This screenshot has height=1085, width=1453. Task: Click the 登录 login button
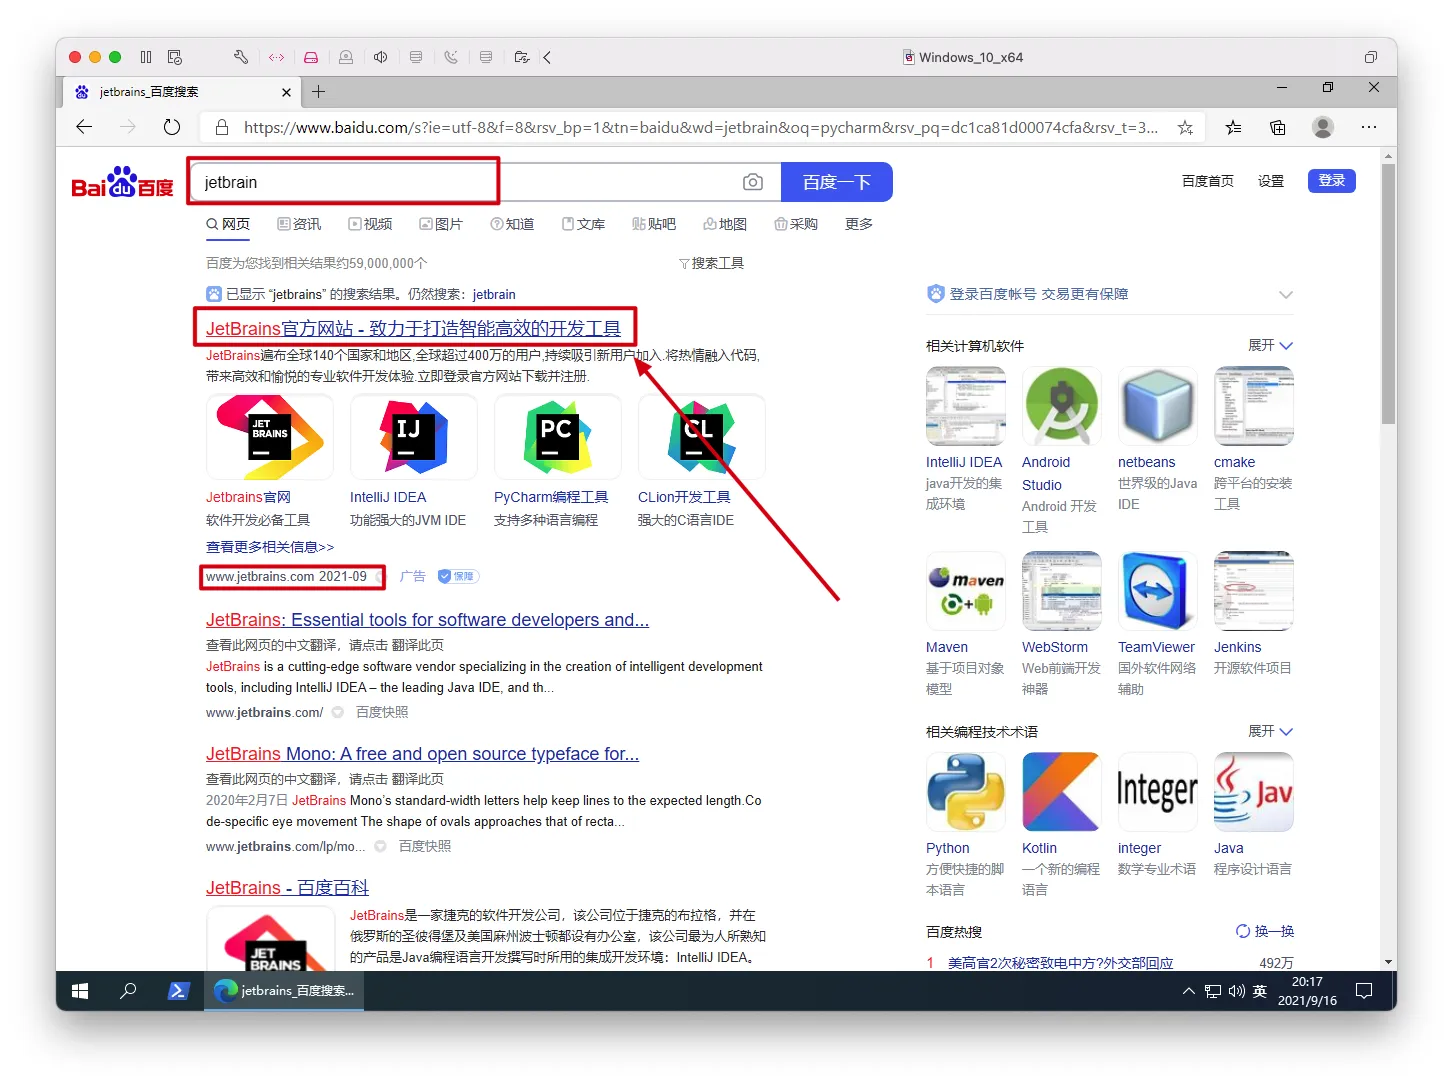tap(1332, 181)
